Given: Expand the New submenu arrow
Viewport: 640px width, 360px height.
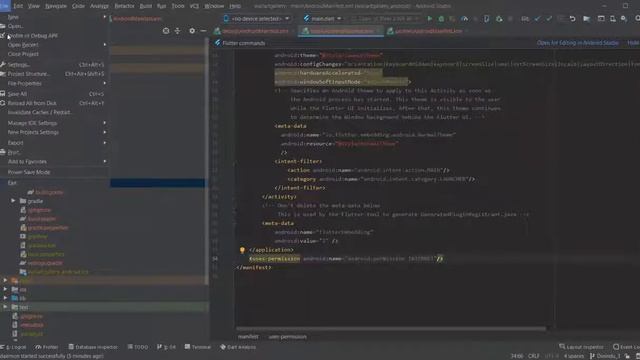Looking at the screenshot, I should point(105,17).
